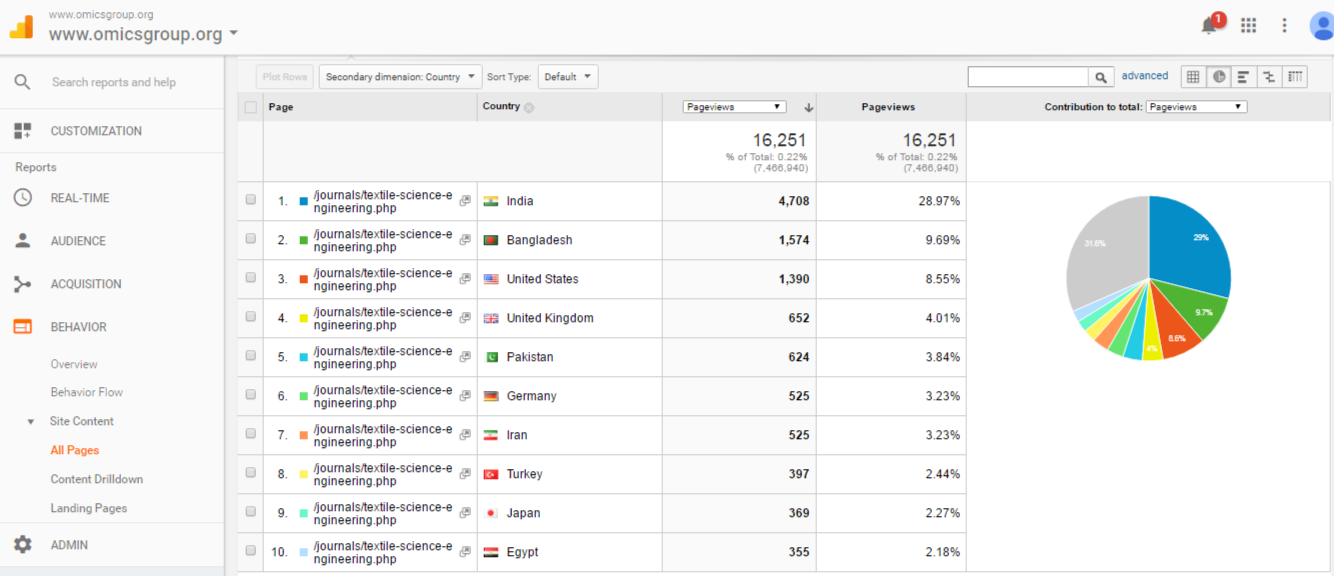
Task: Check the Pakistan row checkbox
Action: (251, 356)
